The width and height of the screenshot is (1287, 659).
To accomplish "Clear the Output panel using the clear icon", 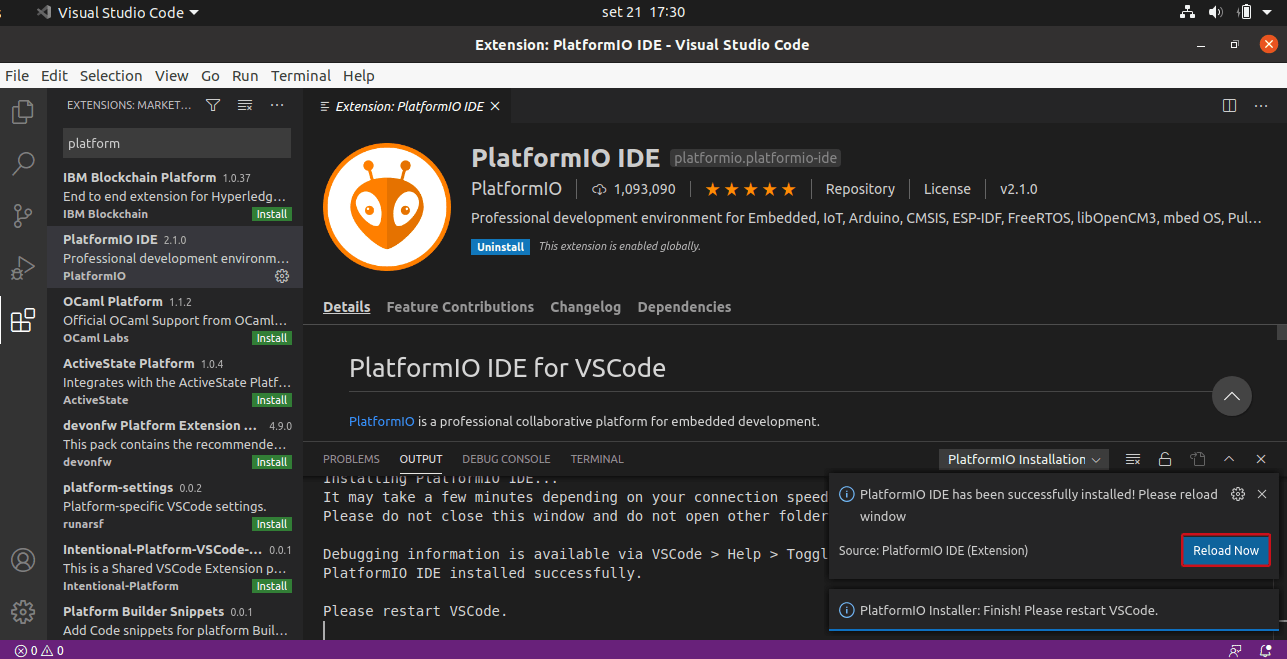I will pyautogui.click(x=1133, y=459).
